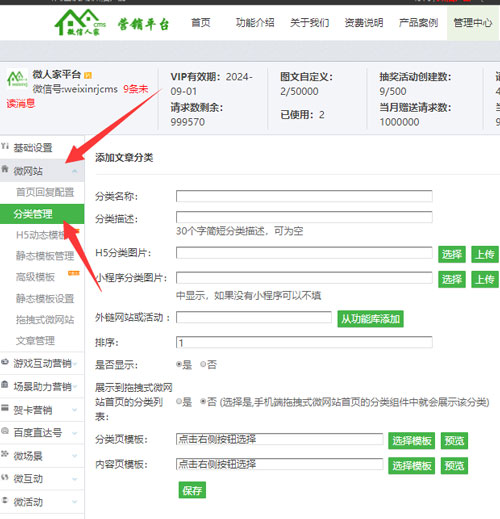
Task: Click 上传 button for H5分类图片
Action: click(485, 254)
